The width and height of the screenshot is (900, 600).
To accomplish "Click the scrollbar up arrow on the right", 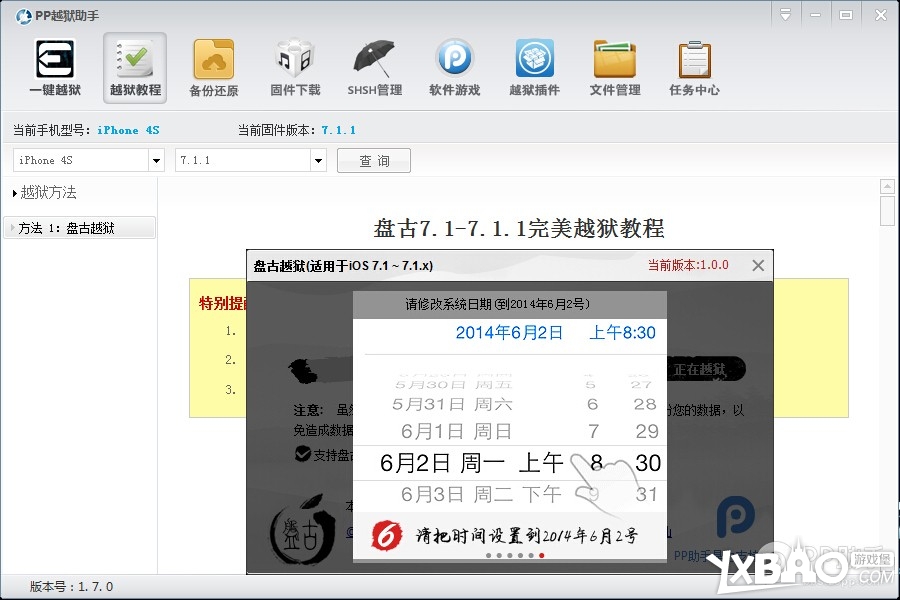I will (x=888, y=185).
